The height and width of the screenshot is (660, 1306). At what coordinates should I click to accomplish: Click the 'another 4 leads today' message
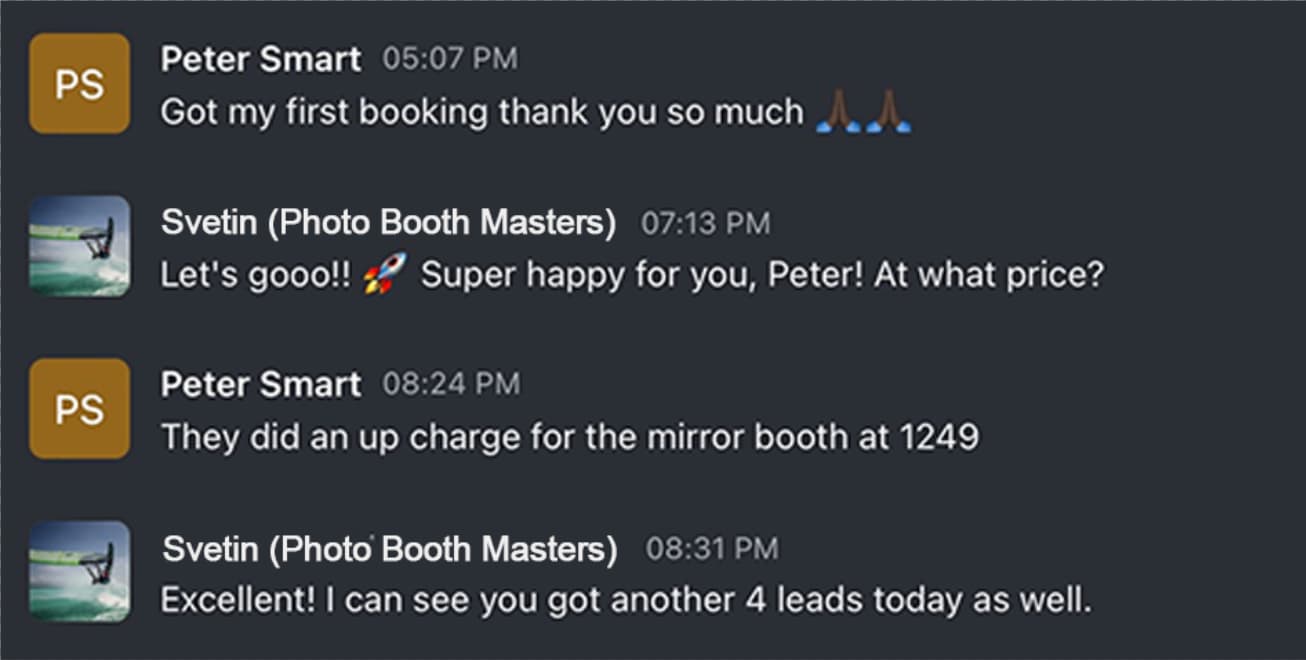pyautogui.click(x=626, y=600)
